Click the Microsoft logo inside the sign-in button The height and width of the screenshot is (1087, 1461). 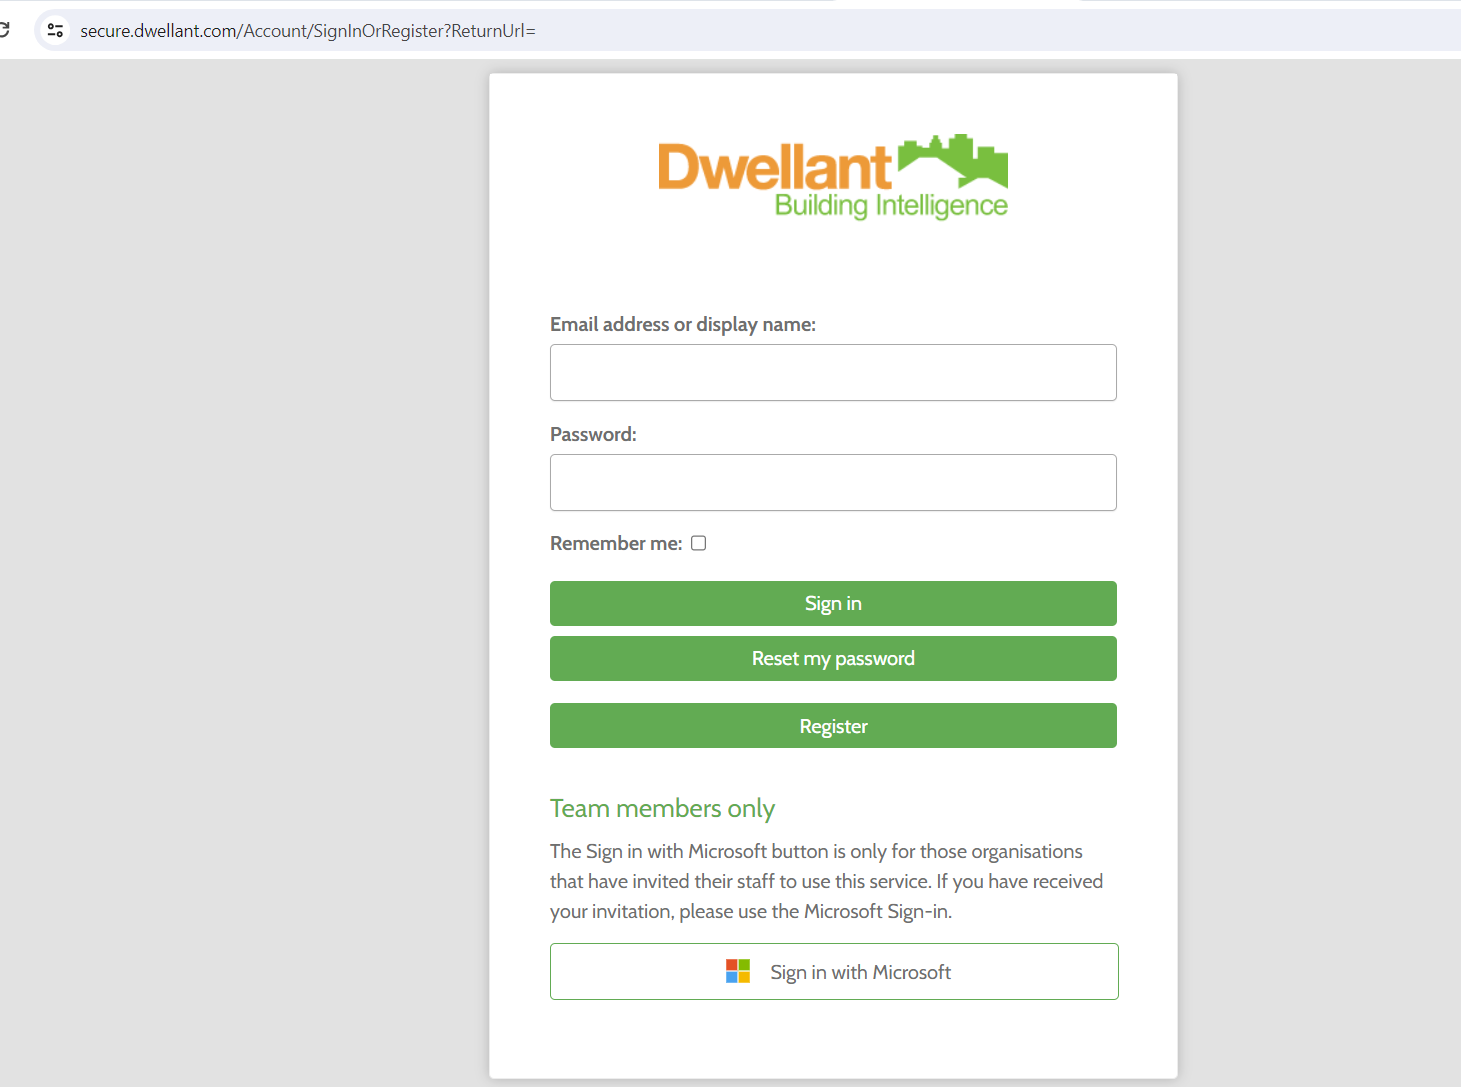[738, 970]
